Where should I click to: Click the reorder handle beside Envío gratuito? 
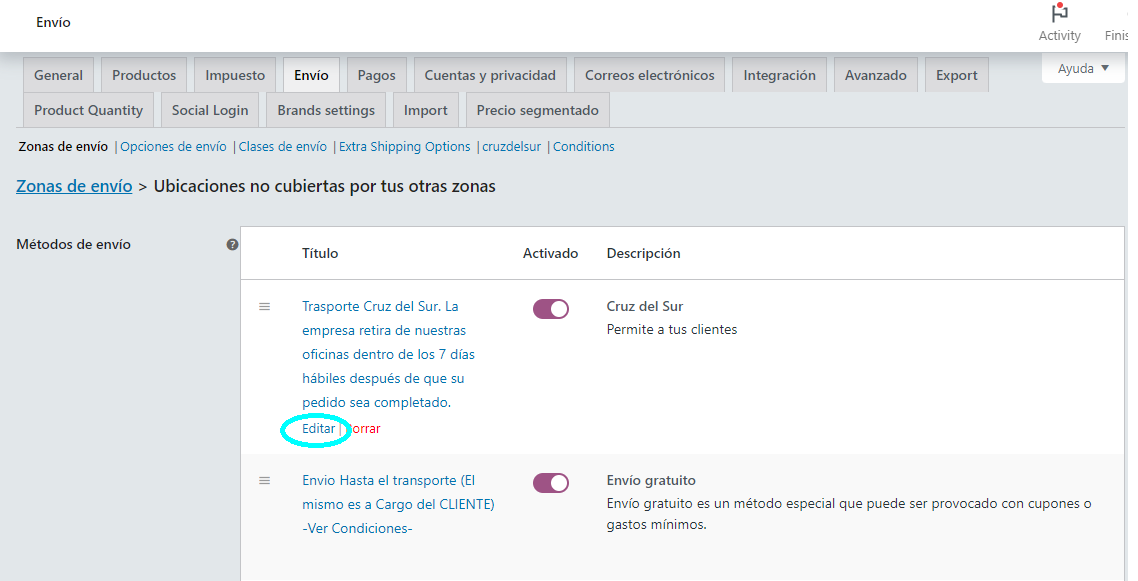pos(265,480)
